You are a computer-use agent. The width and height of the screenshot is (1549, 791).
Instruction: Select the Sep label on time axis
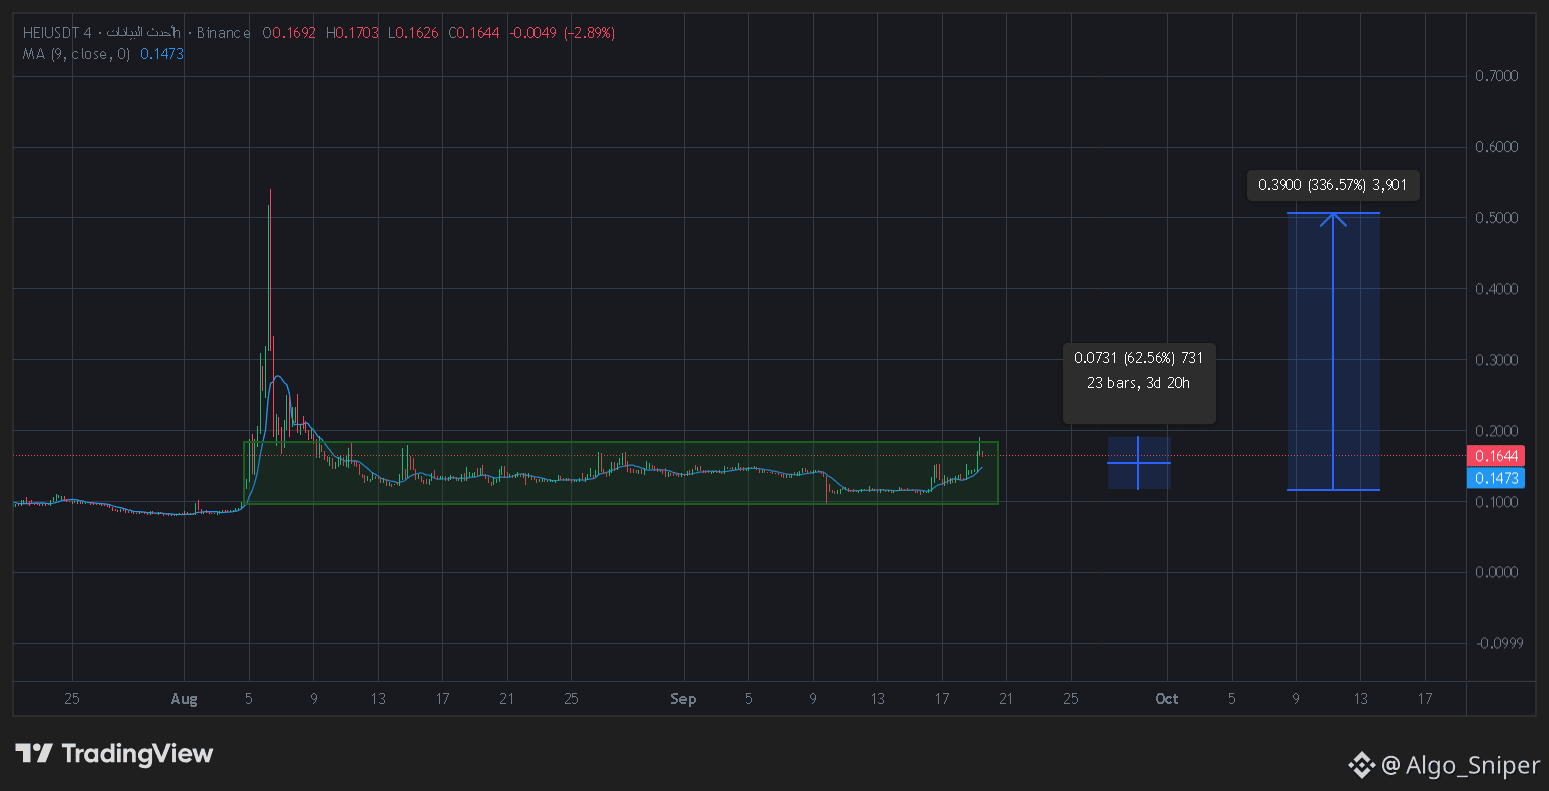683,699
